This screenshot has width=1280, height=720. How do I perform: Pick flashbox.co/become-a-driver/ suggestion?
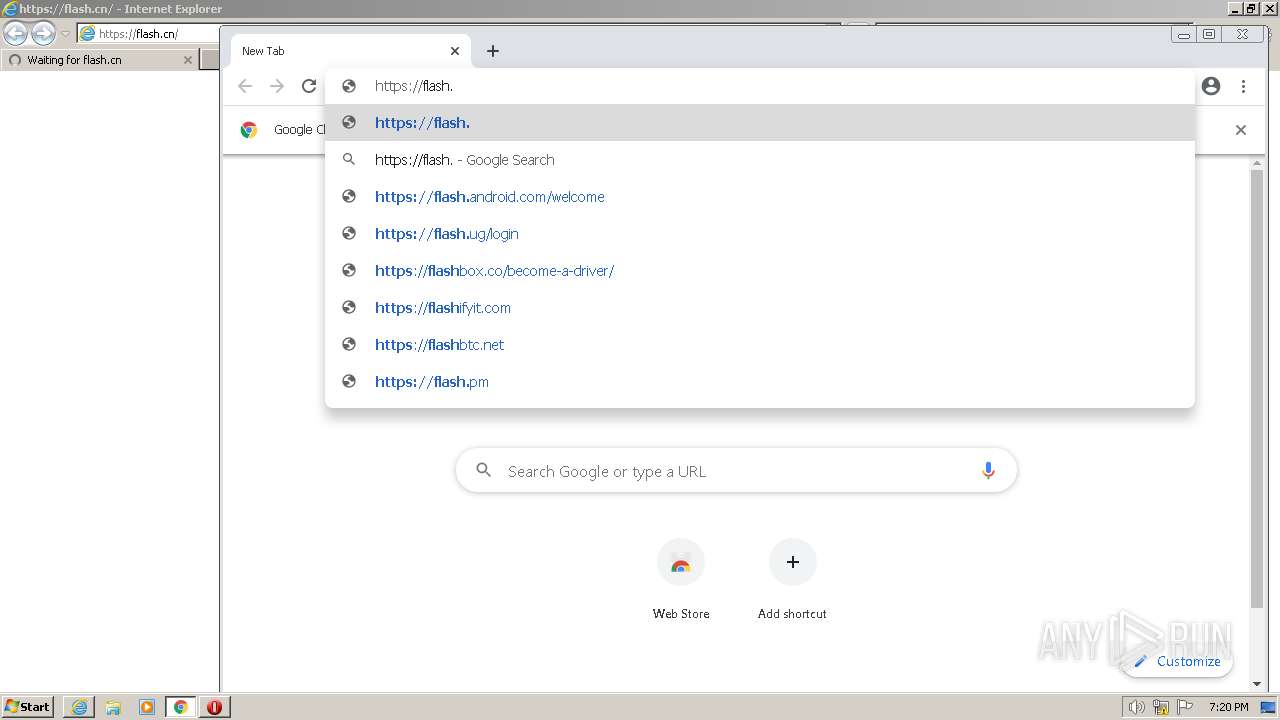pos(760,271)
